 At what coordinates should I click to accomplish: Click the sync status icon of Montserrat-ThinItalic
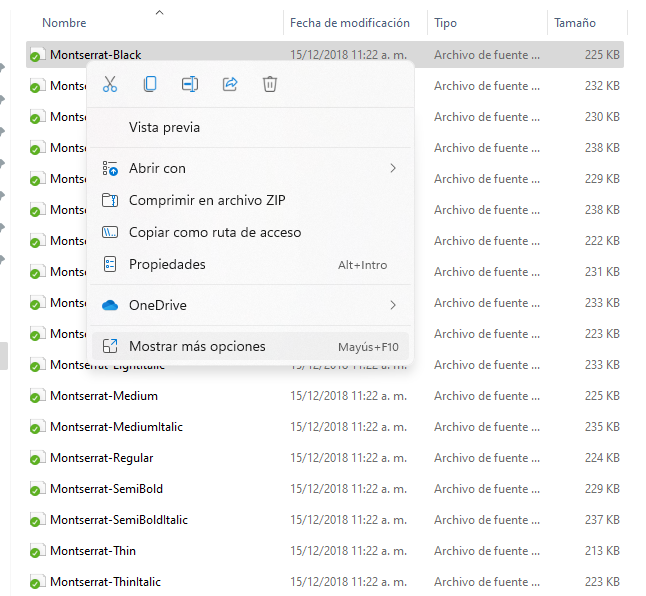click(35, 583)
